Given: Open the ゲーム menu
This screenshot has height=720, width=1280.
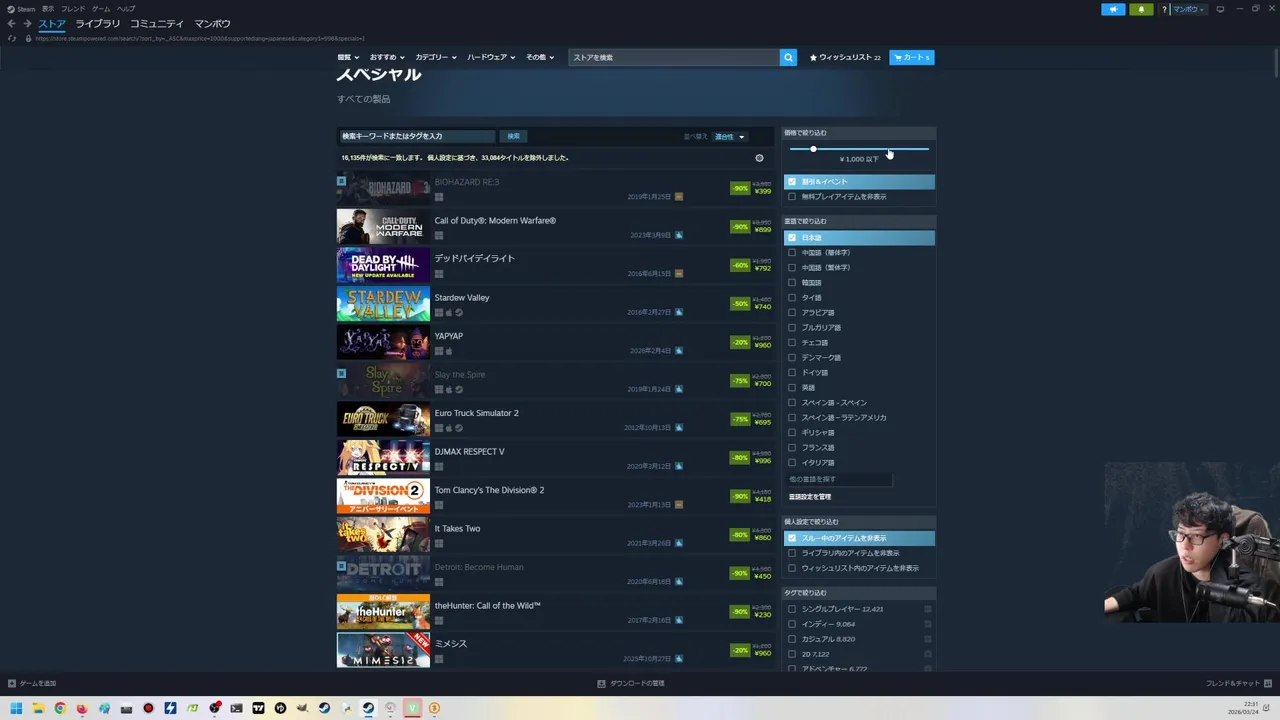Looking at the screenshot, I should pos(101,9).
